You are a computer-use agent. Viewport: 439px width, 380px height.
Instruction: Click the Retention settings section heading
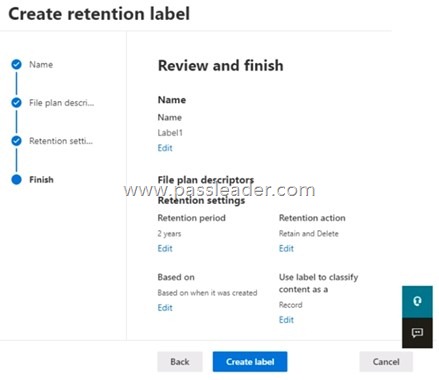pyautogui.click(x=201, y=201)
